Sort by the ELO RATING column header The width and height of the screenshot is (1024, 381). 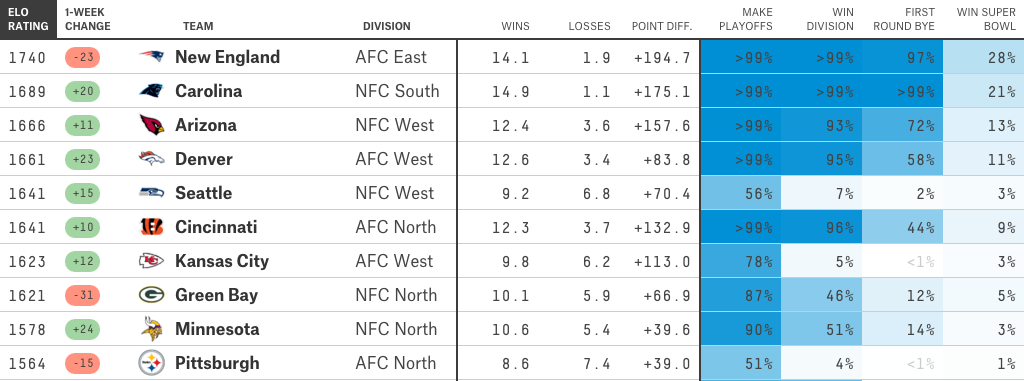pos(28,20)
